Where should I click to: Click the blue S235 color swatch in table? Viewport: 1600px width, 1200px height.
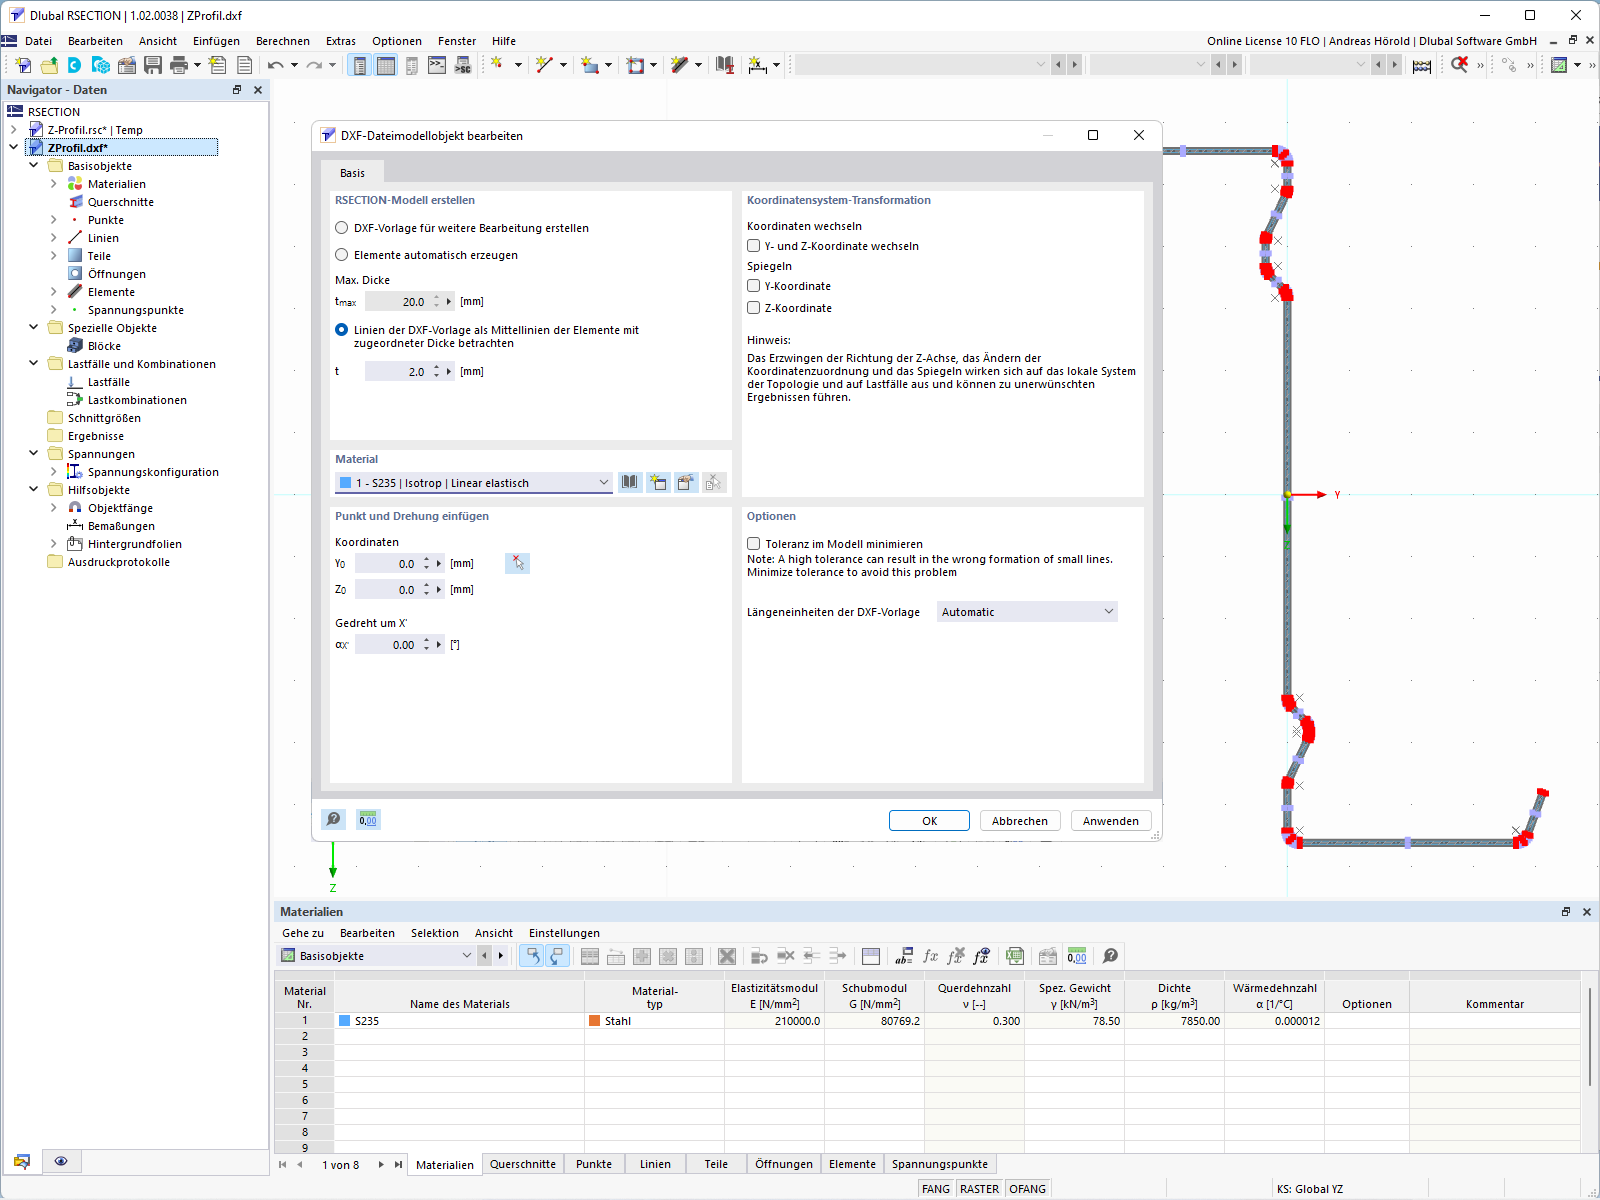[345, 1021]
